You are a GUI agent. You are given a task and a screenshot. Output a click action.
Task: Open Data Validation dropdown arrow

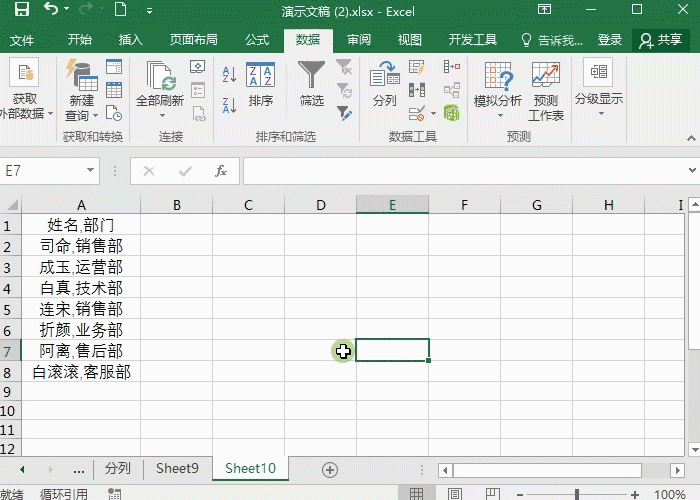(433, 113)
